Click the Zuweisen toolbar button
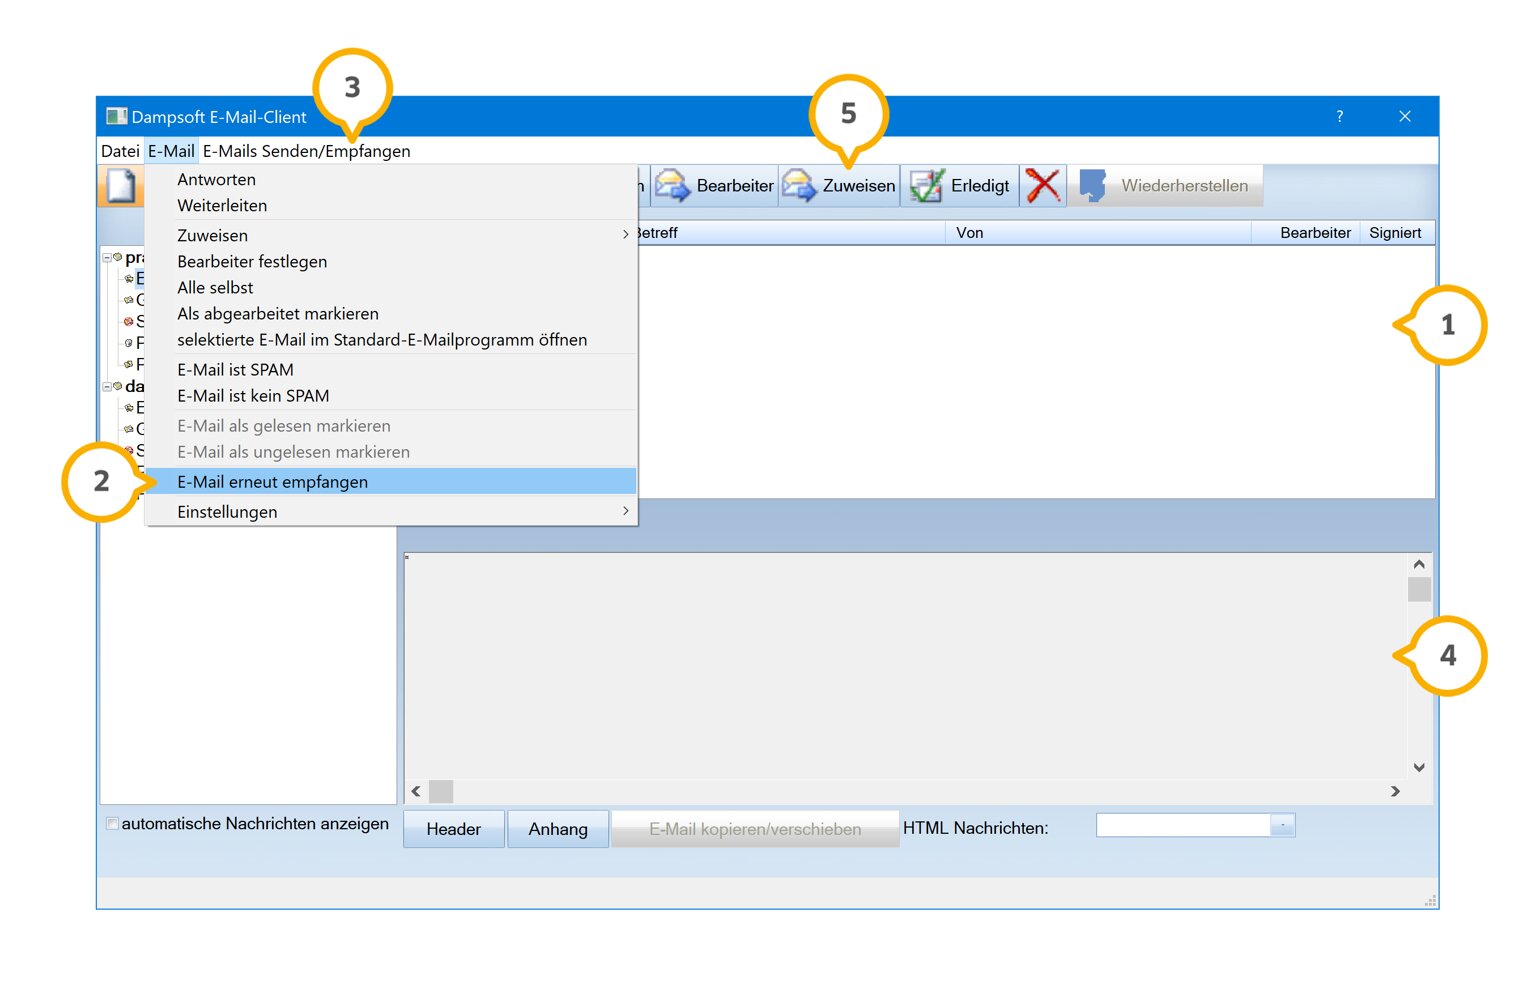 click(x=839, y=186)
